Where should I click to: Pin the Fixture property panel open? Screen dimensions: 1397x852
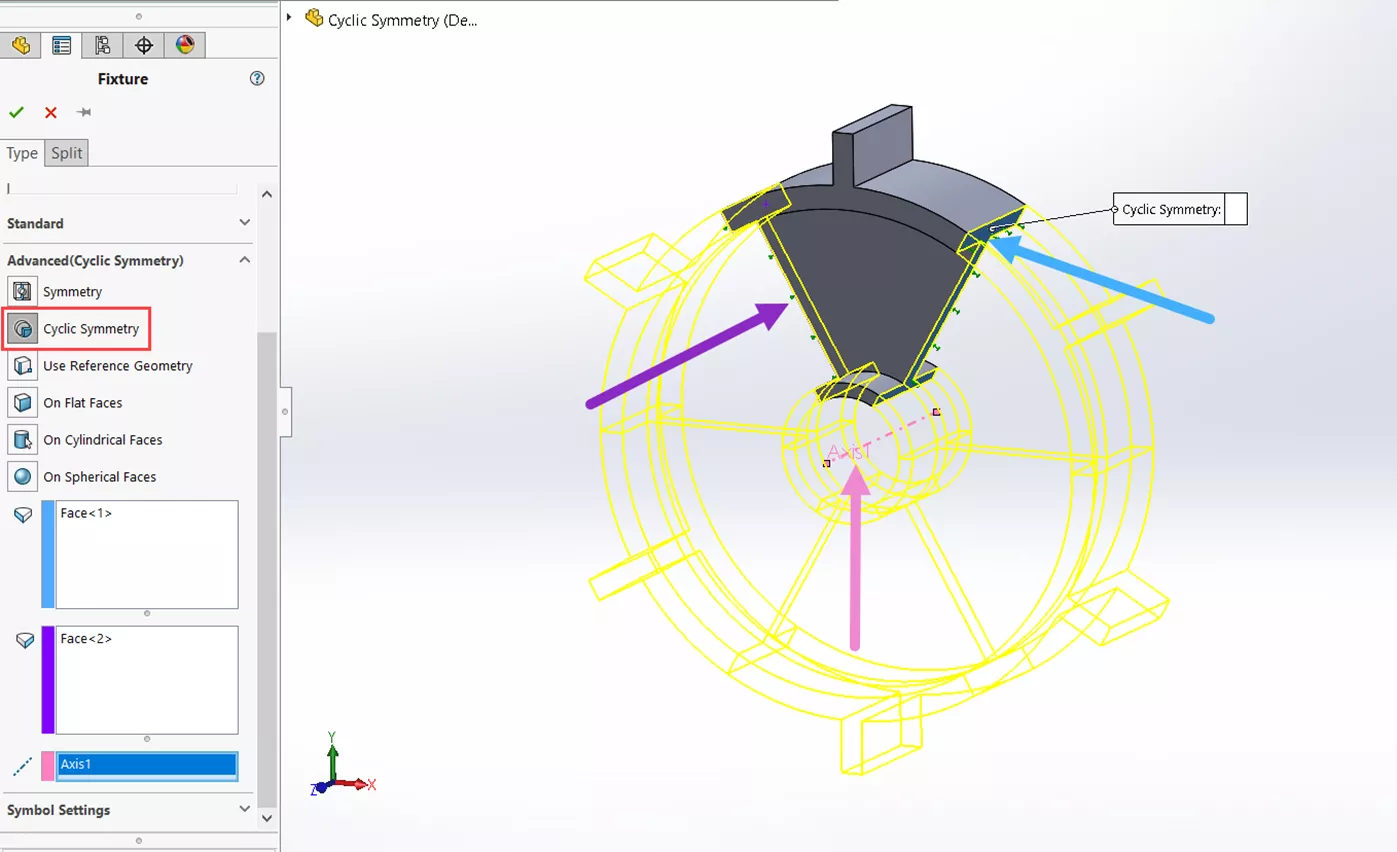84,112
